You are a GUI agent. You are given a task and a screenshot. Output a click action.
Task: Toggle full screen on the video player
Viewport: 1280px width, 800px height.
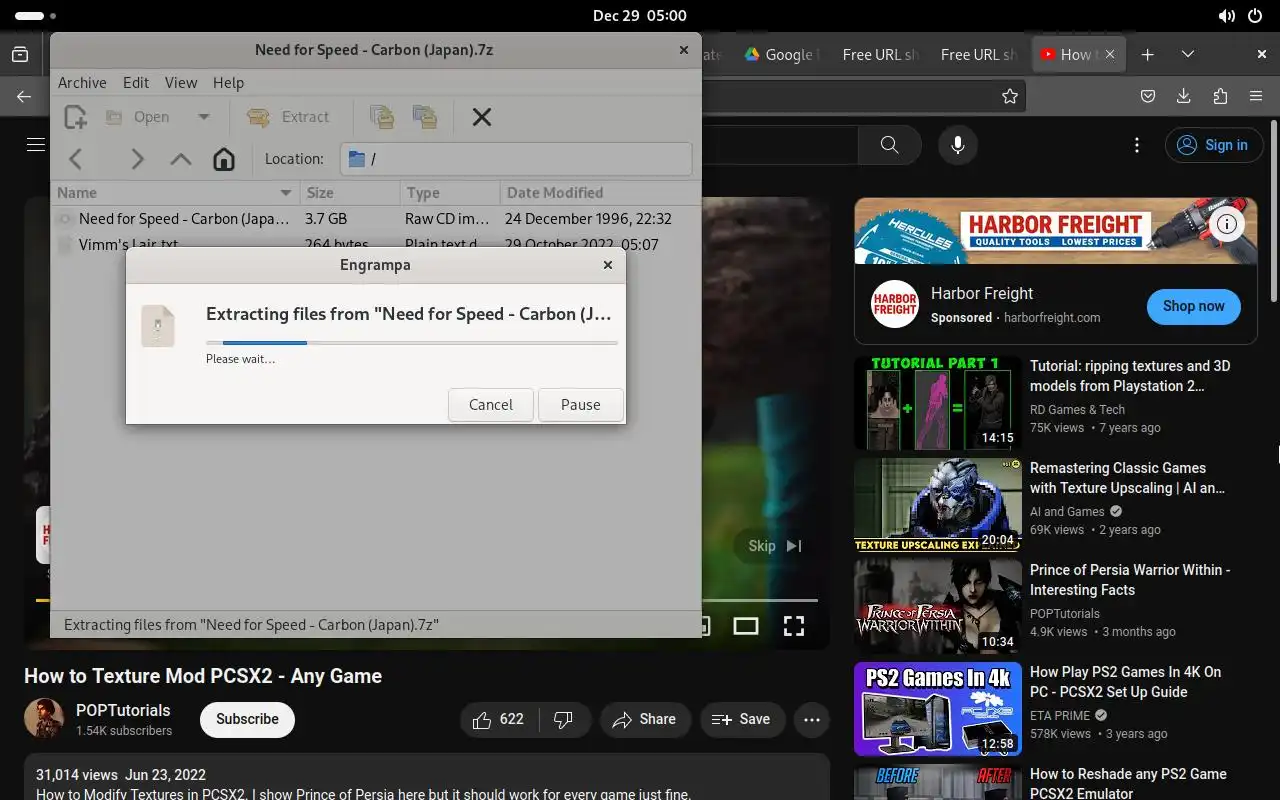click(794, 626)
